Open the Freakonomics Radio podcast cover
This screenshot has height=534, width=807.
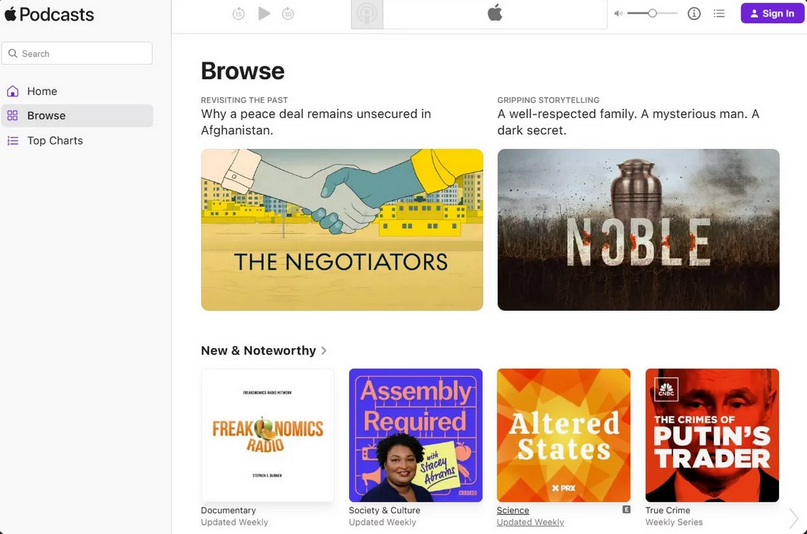tap(268, 435)
